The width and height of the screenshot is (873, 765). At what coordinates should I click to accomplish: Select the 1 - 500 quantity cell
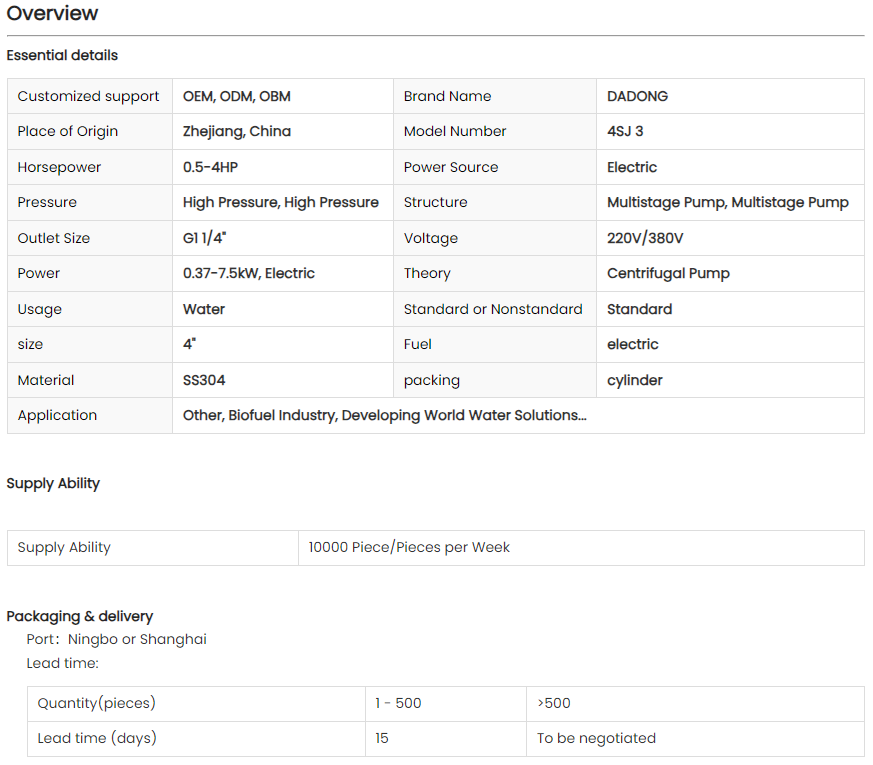point(398,703)
